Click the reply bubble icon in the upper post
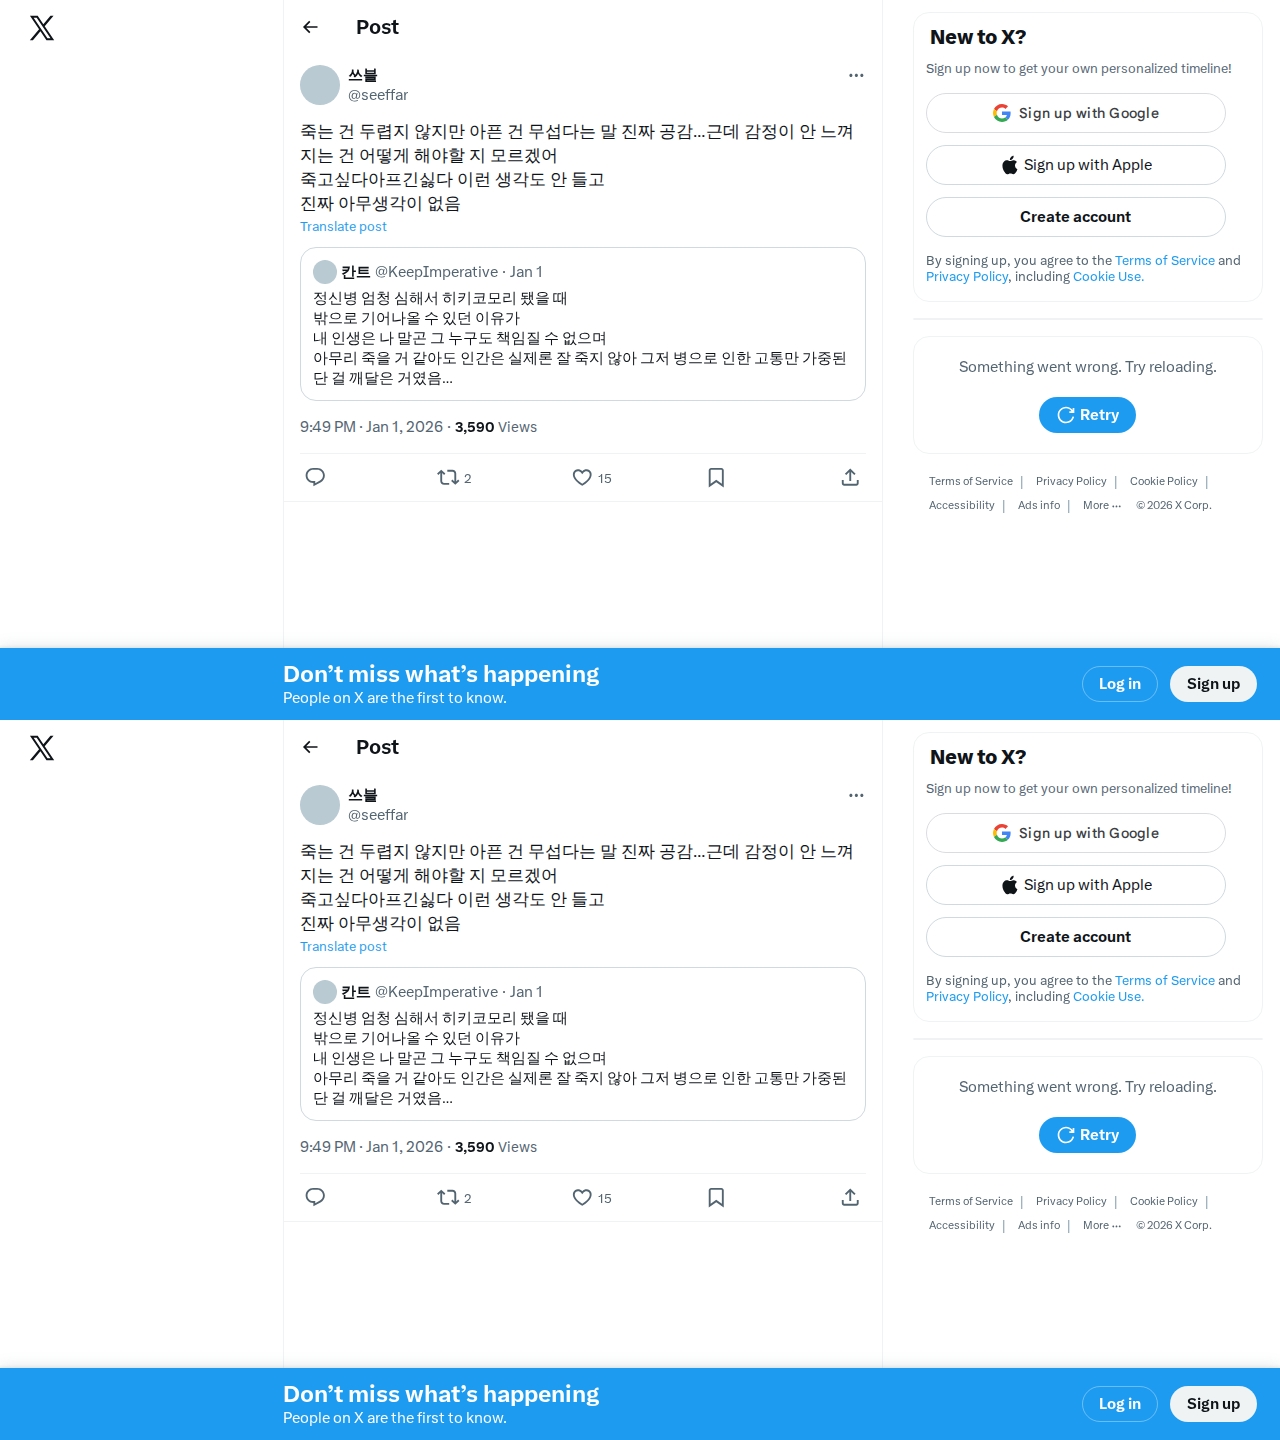Viewport: 1280px width, 1440px height. tap(315, 477)
